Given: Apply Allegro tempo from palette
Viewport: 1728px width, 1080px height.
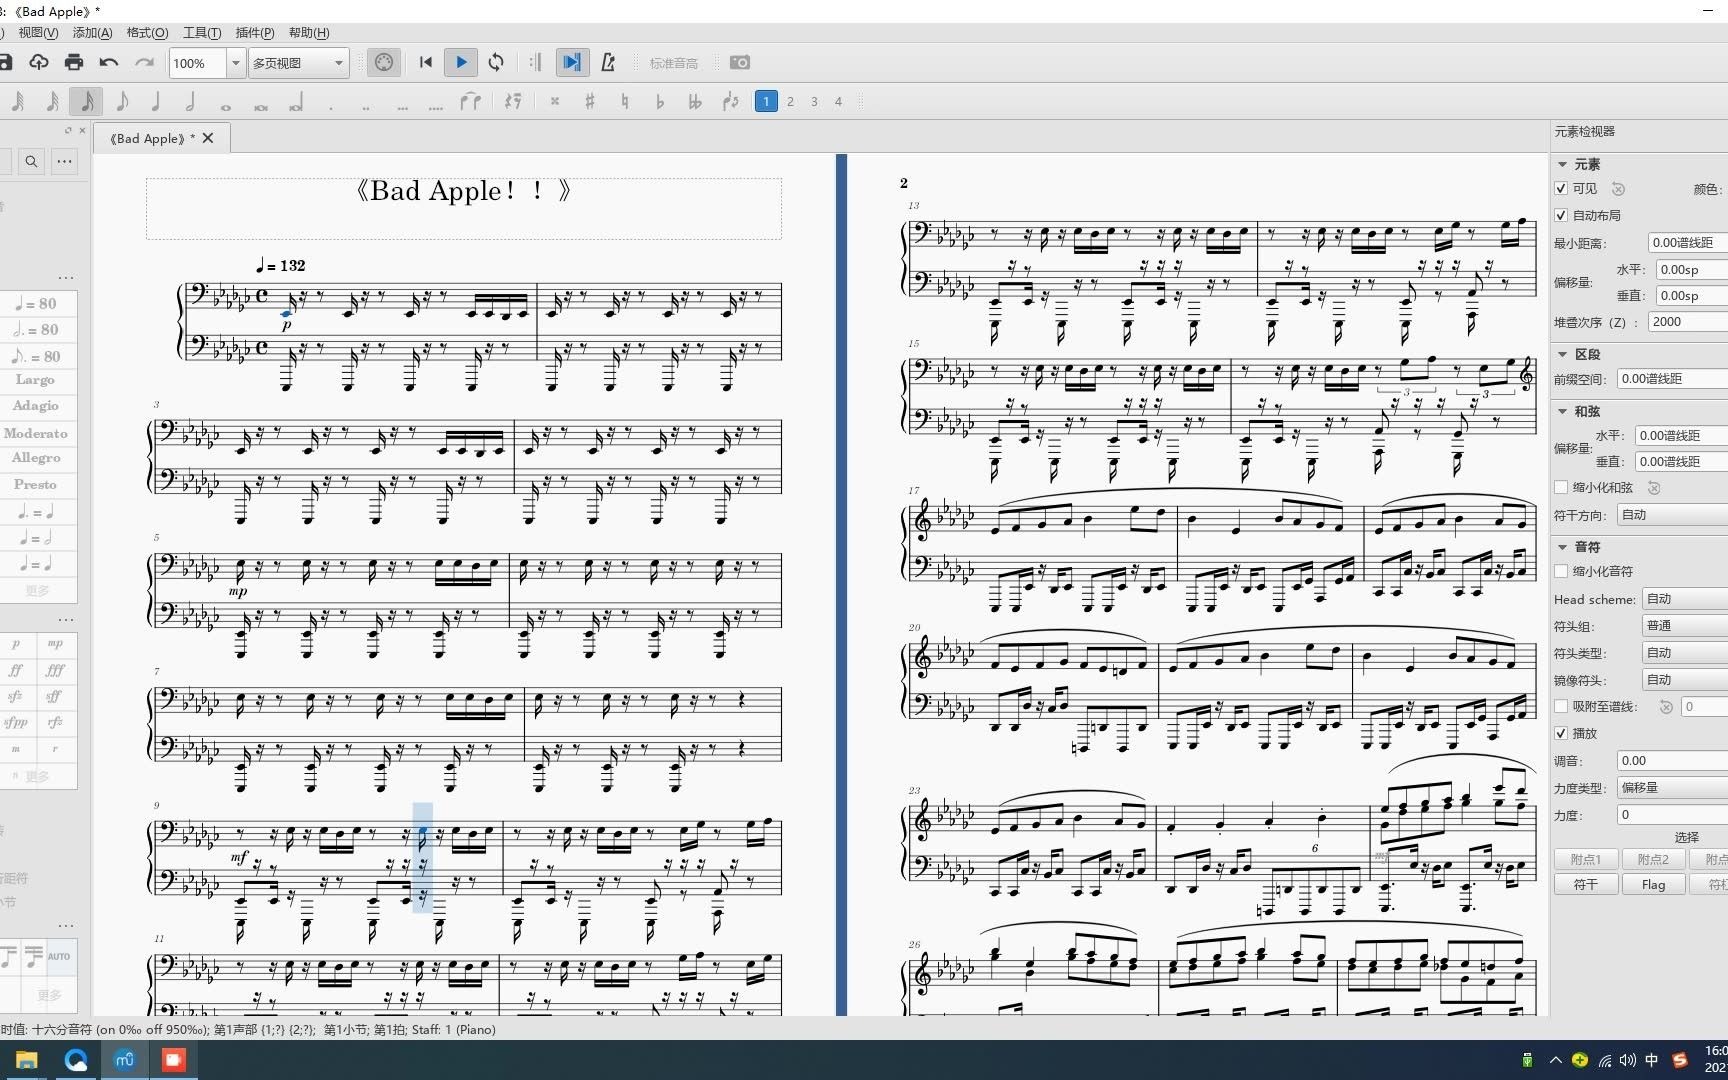Looking at the screenshot, I should click(36, 458).
